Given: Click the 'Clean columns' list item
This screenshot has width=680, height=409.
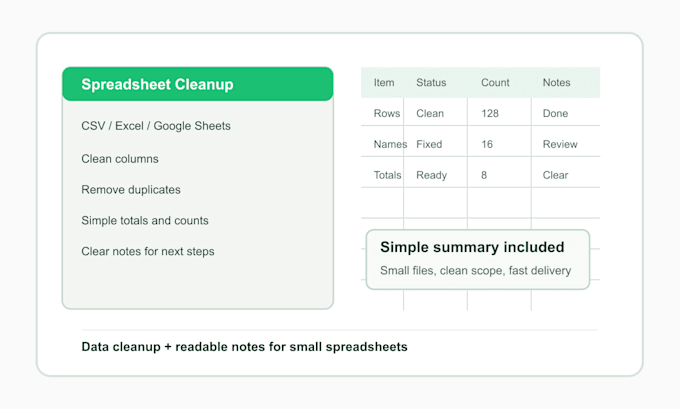Looking at the screenshot, I should [x=120, y=159].
